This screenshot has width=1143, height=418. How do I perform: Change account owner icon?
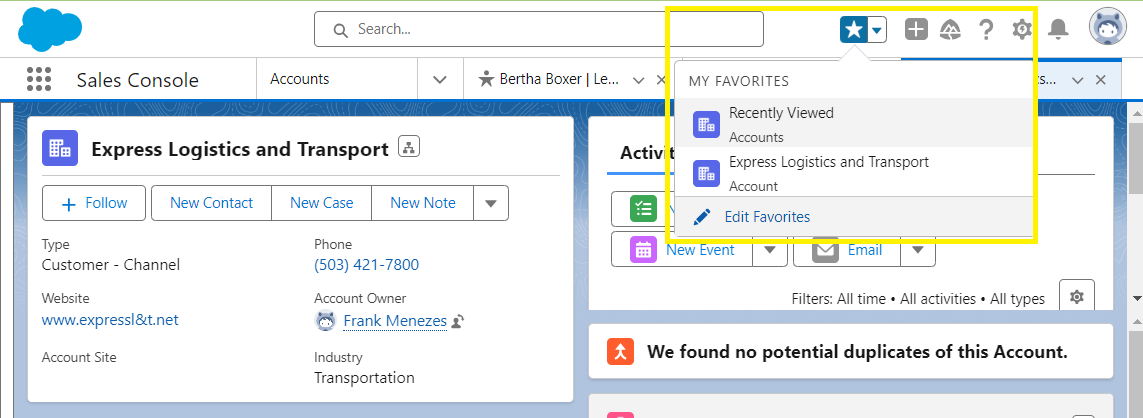point(459,320)
